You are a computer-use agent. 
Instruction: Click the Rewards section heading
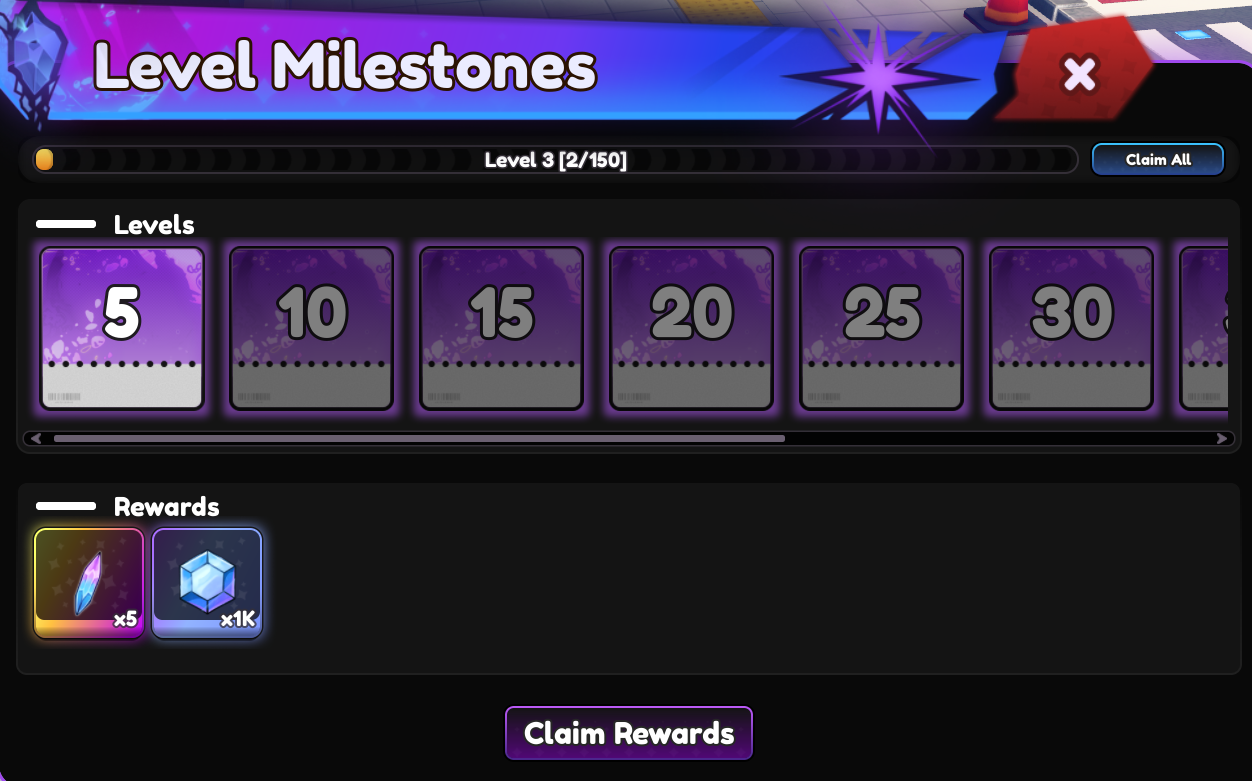click(x=166, y=507)
